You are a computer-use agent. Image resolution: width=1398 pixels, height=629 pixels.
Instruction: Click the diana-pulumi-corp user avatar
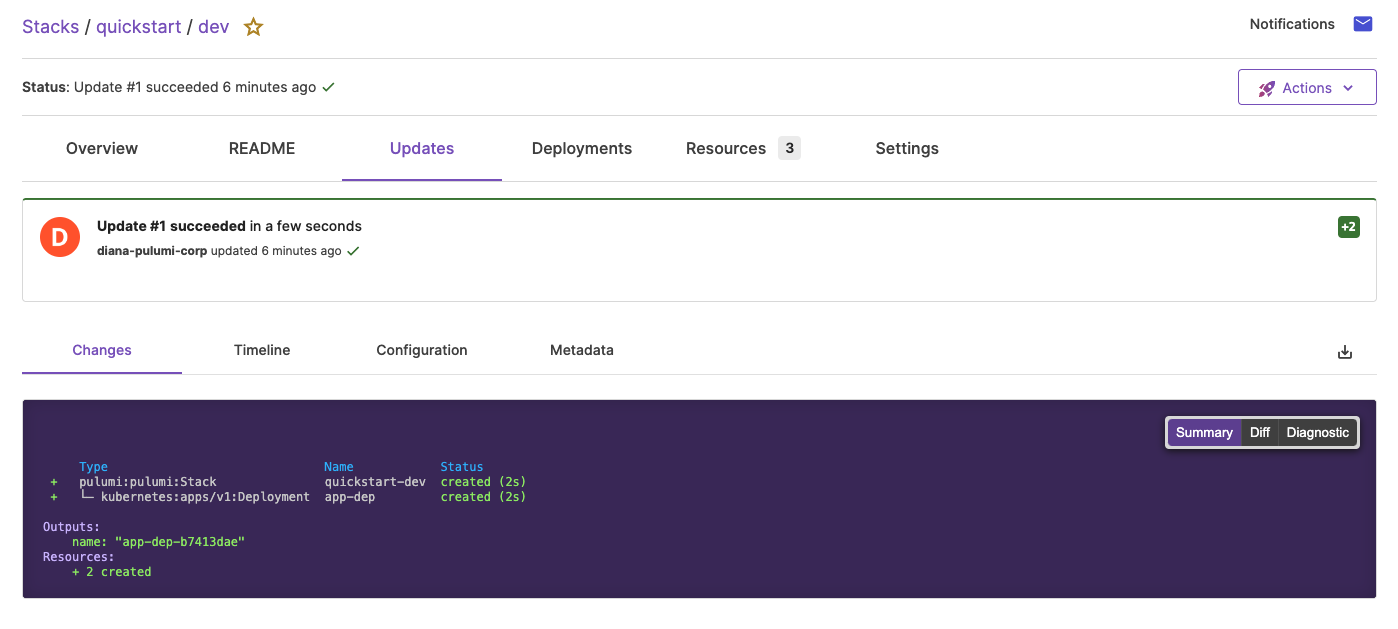[59, 238]
